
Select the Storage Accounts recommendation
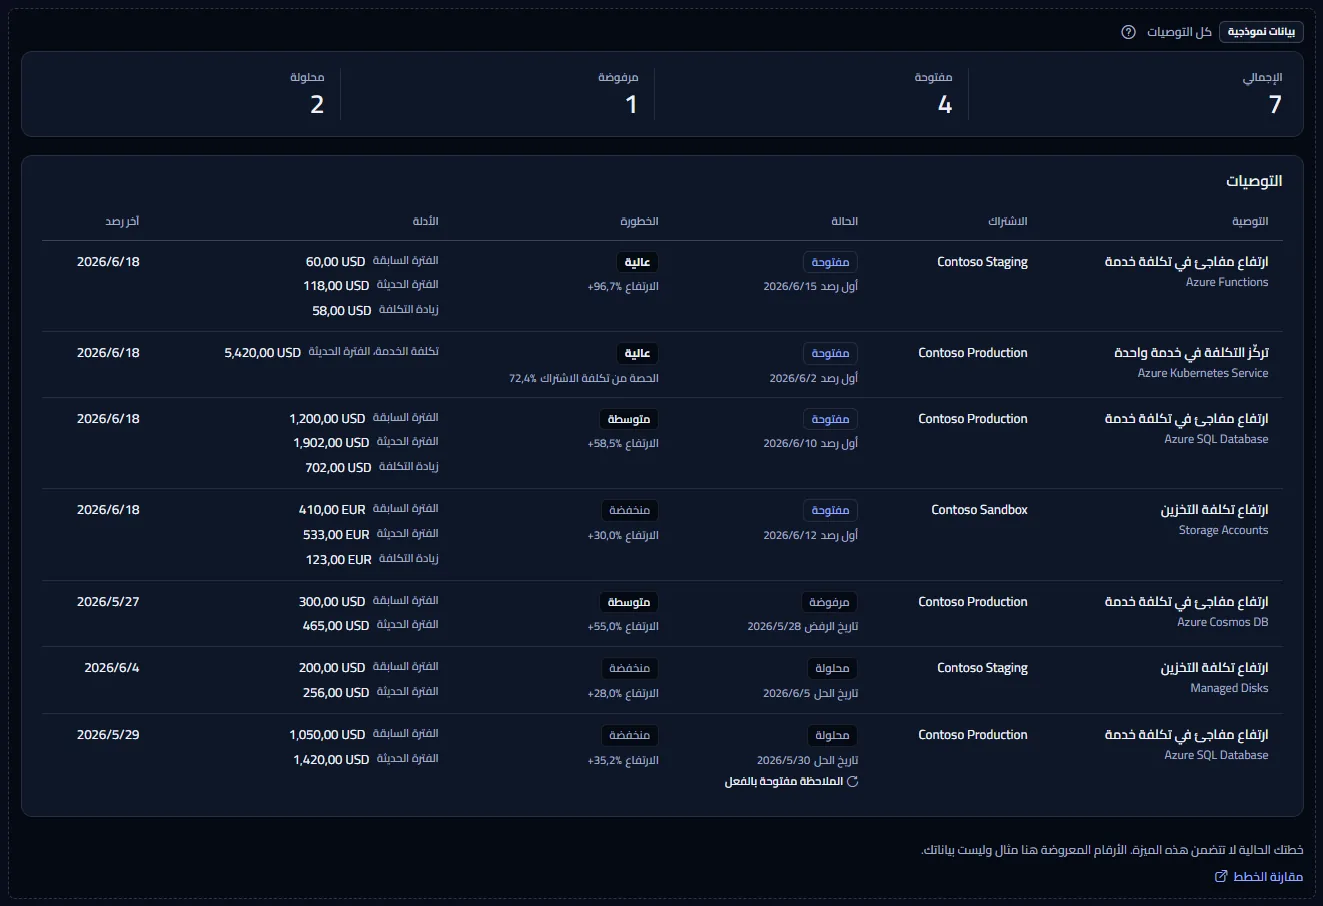662,534
